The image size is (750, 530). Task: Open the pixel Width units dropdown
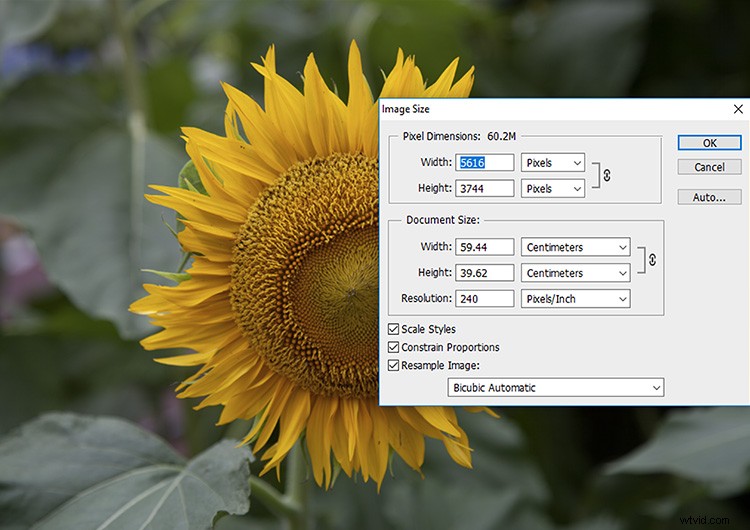[552, 163]
